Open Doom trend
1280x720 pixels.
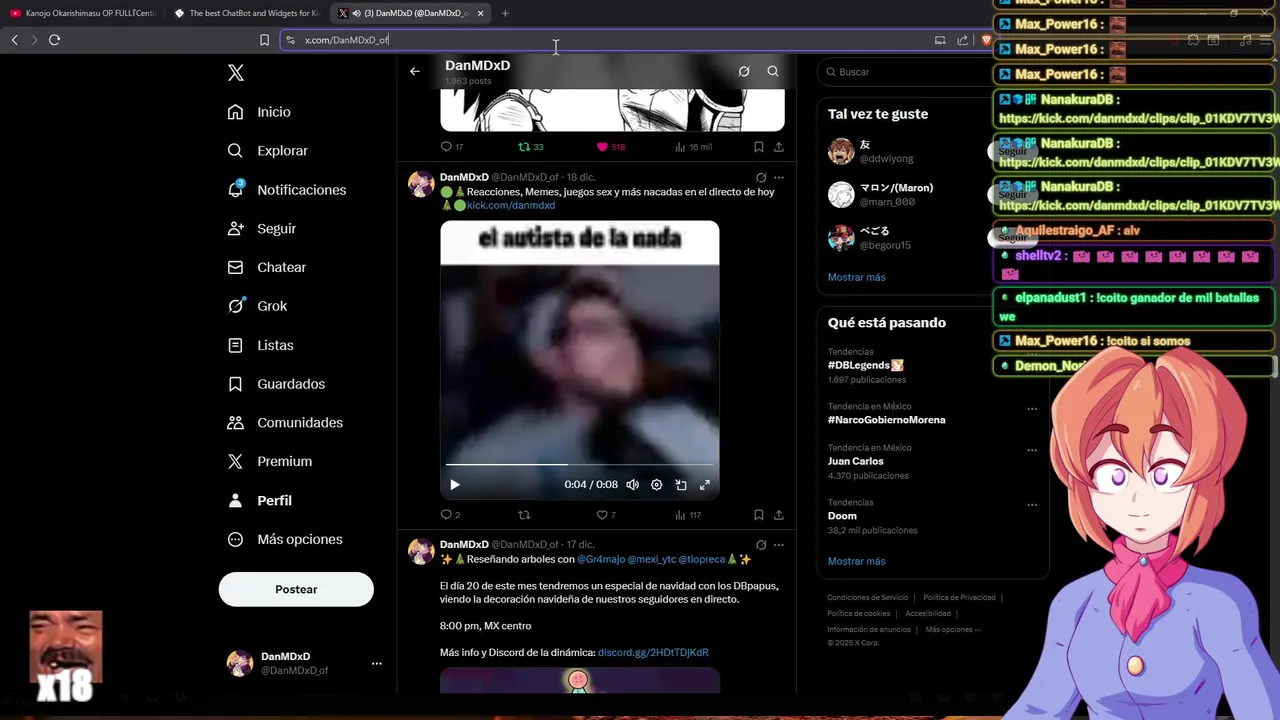pos(842,516)
